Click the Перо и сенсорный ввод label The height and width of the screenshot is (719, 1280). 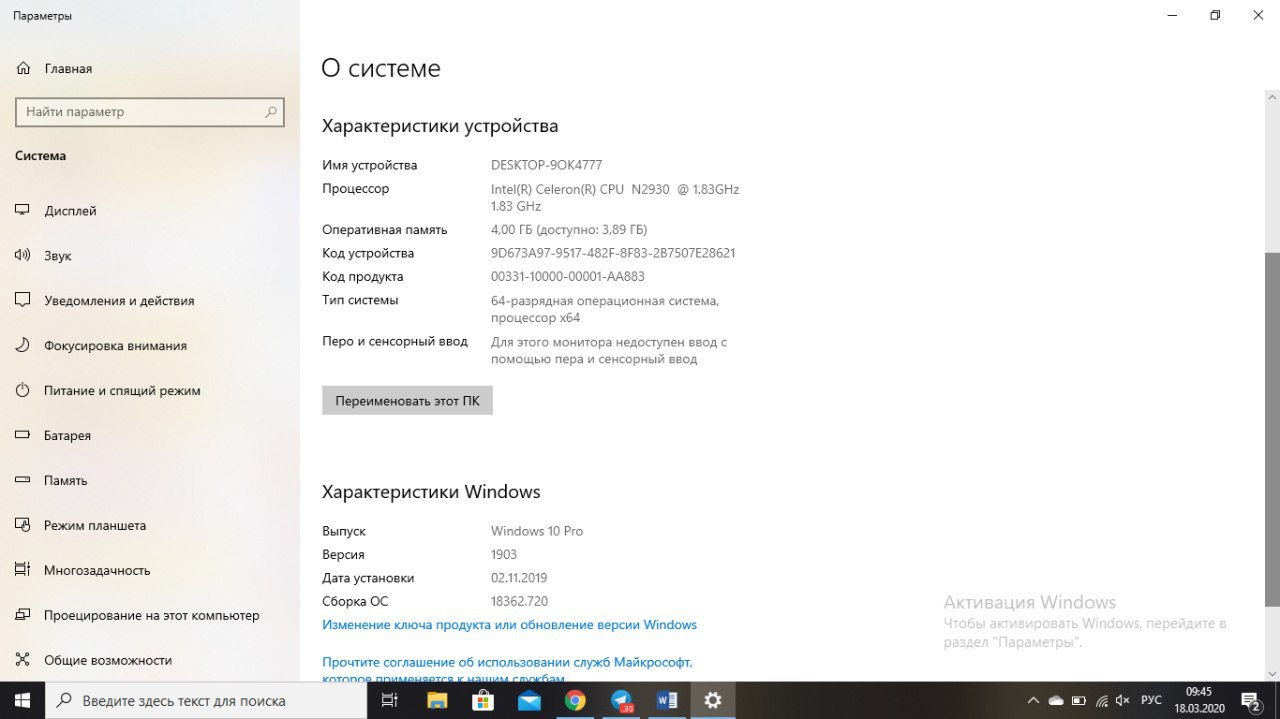[x=395, y=341]
